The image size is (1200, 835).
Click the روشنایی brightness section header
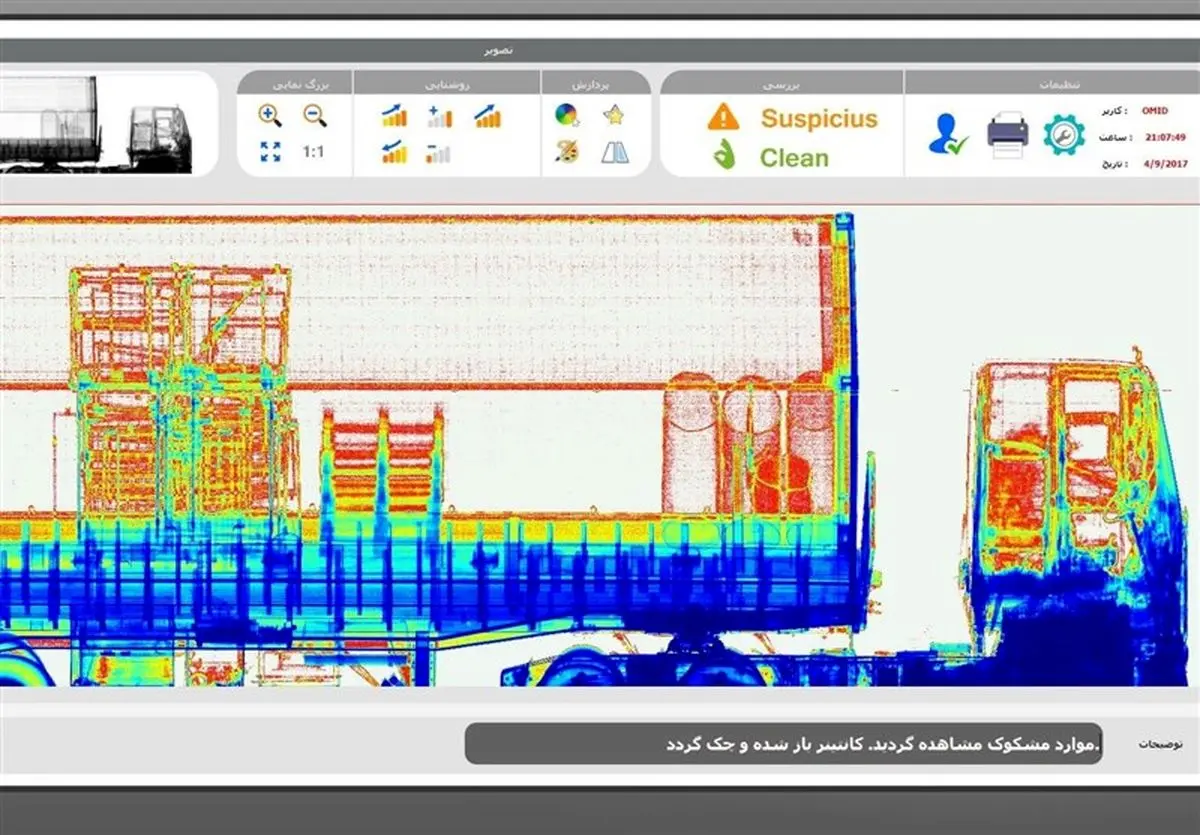pyautogui.click(x=447, y=85)
